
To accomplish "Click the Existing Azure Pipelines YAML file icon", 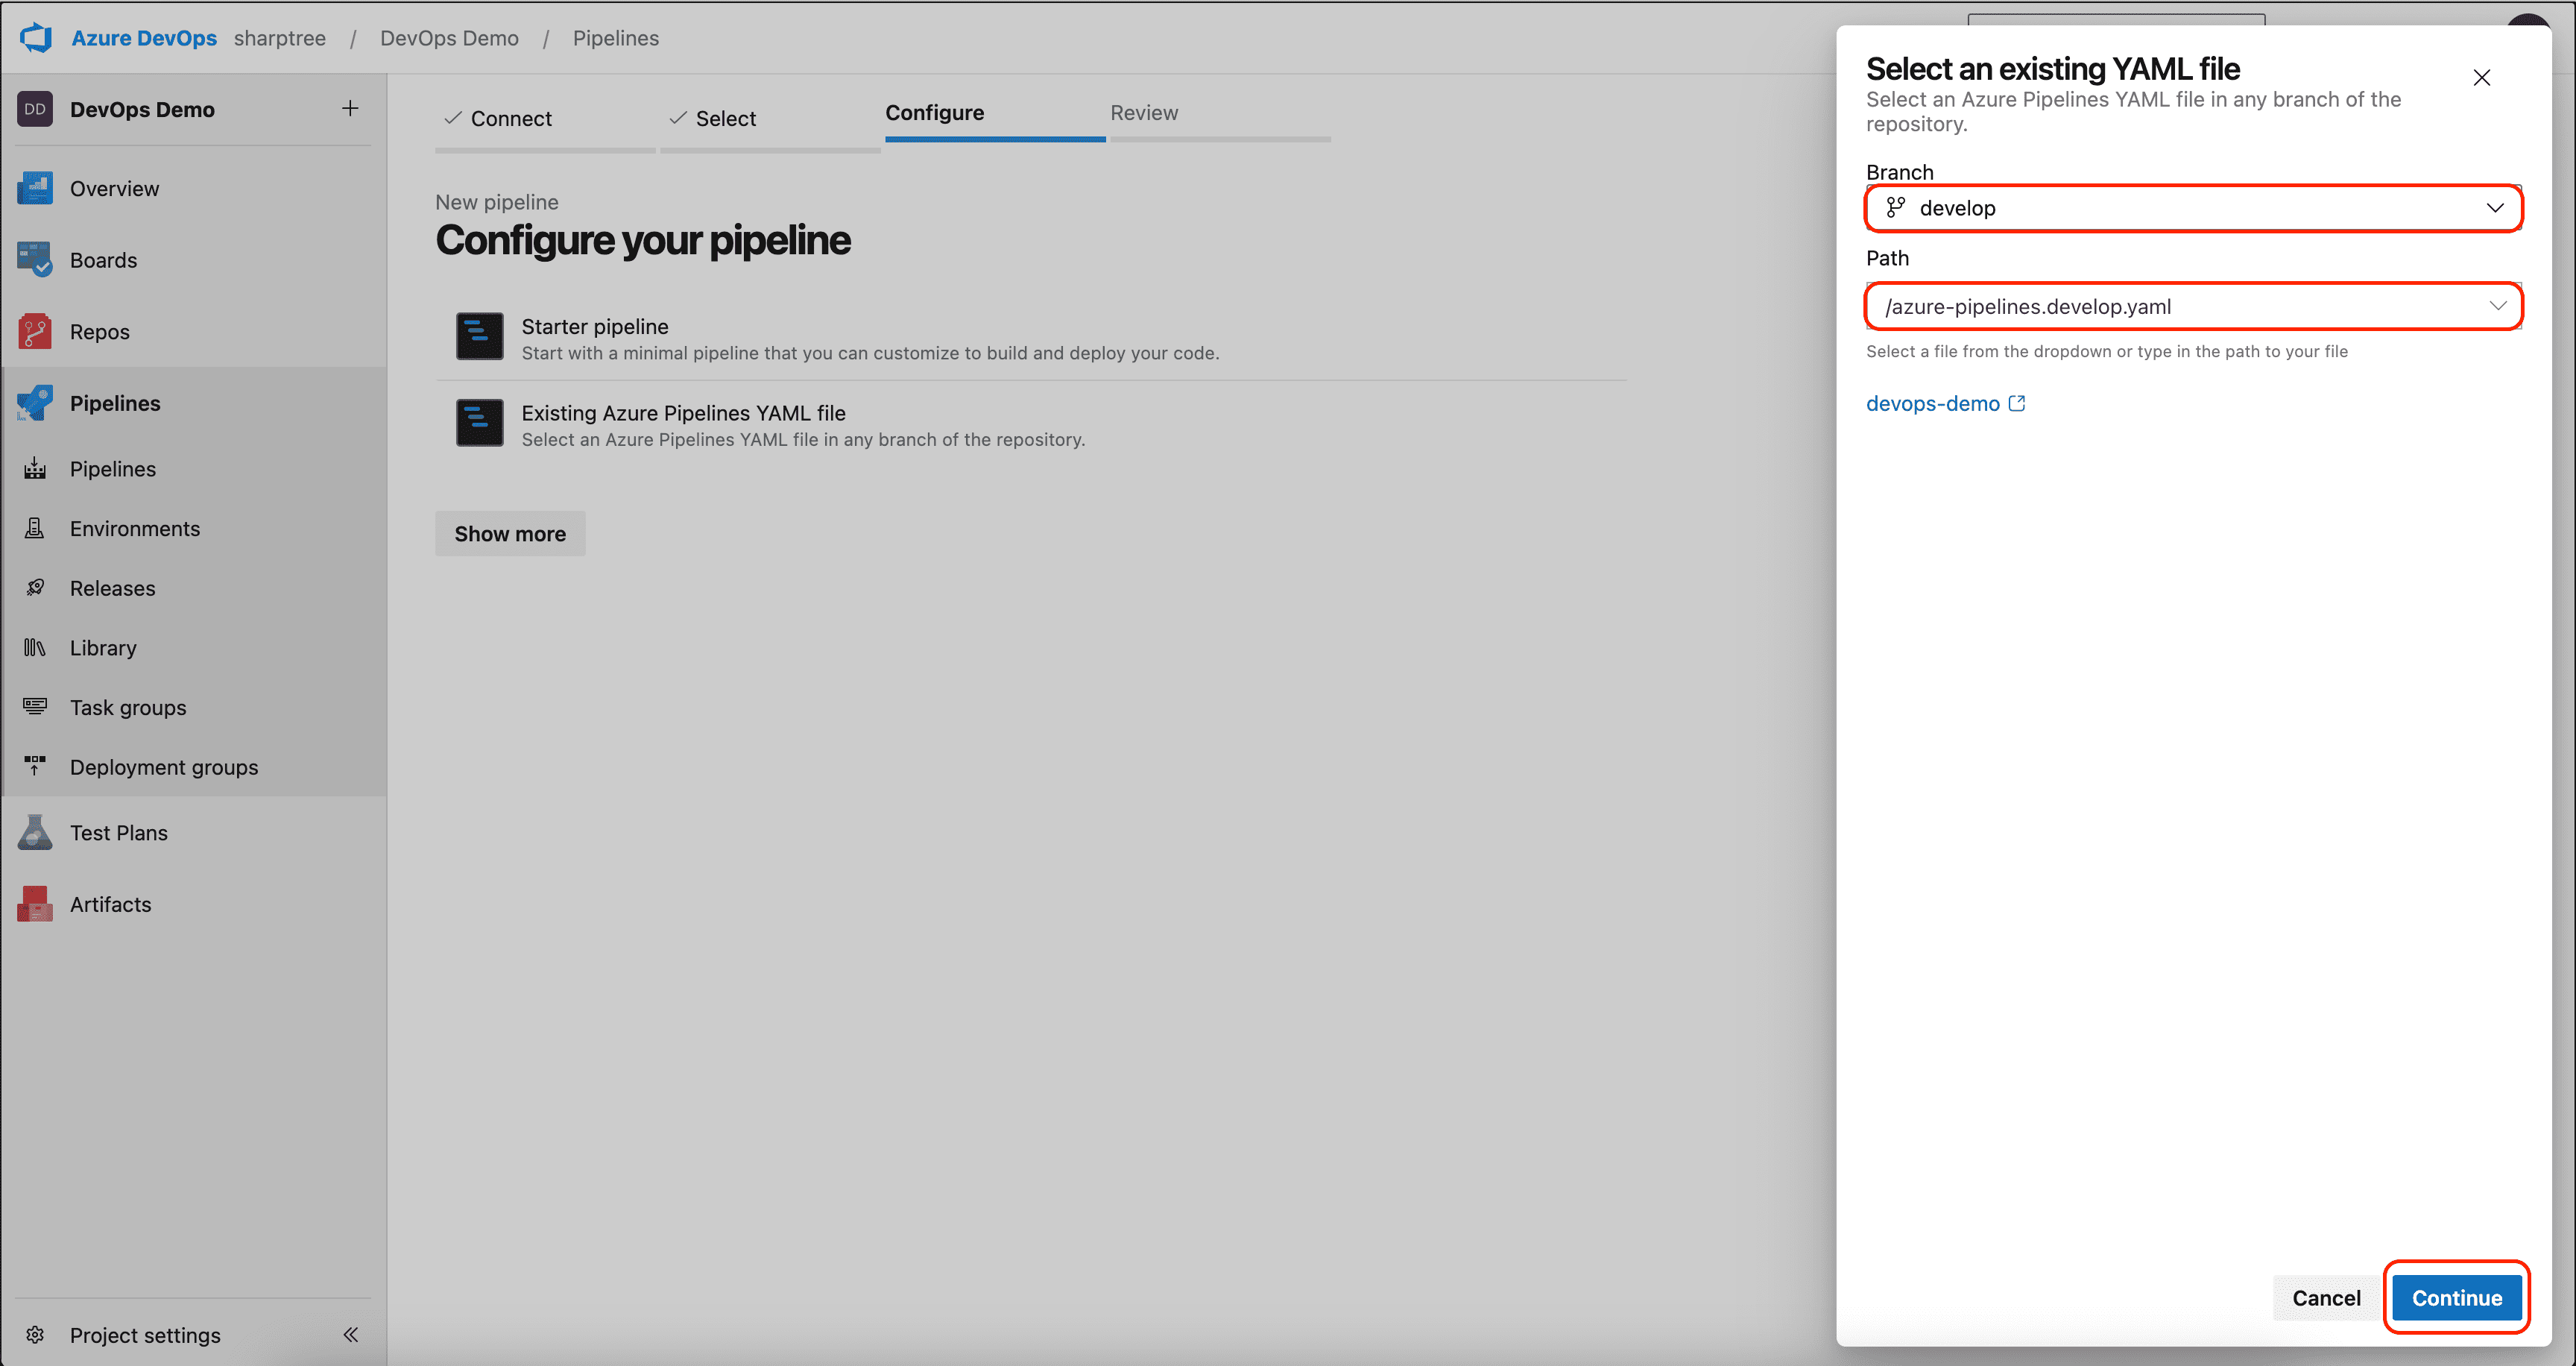I will (x=480, y=423).
